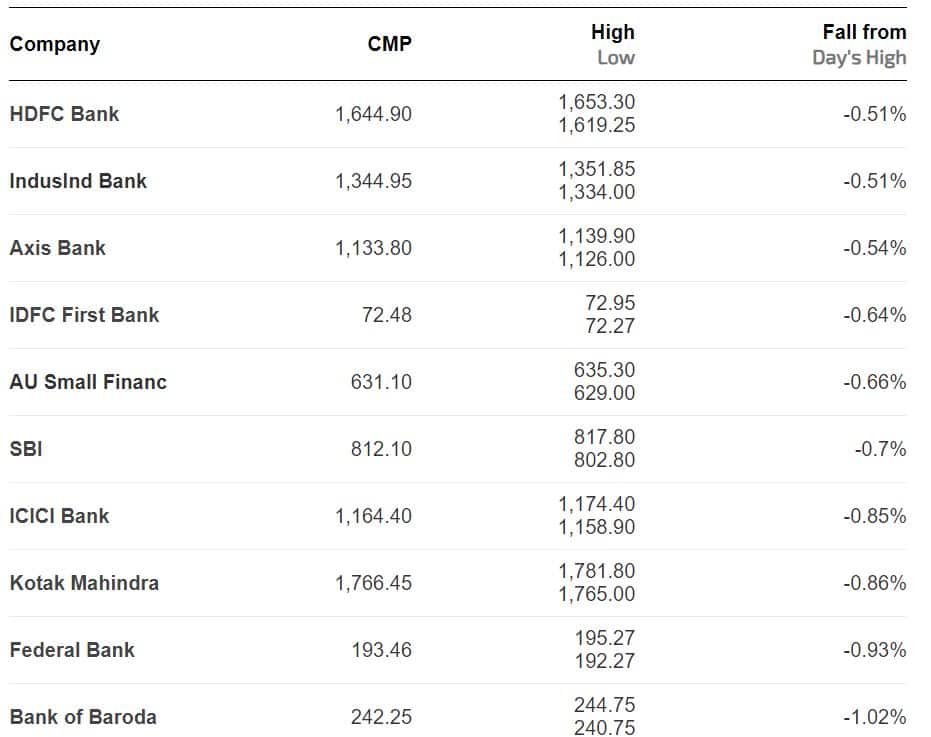The height and width of the screenshot is (737, 931).
Task: Click HDFC Bank's CMP value 1,644.90
Action: 373,114
